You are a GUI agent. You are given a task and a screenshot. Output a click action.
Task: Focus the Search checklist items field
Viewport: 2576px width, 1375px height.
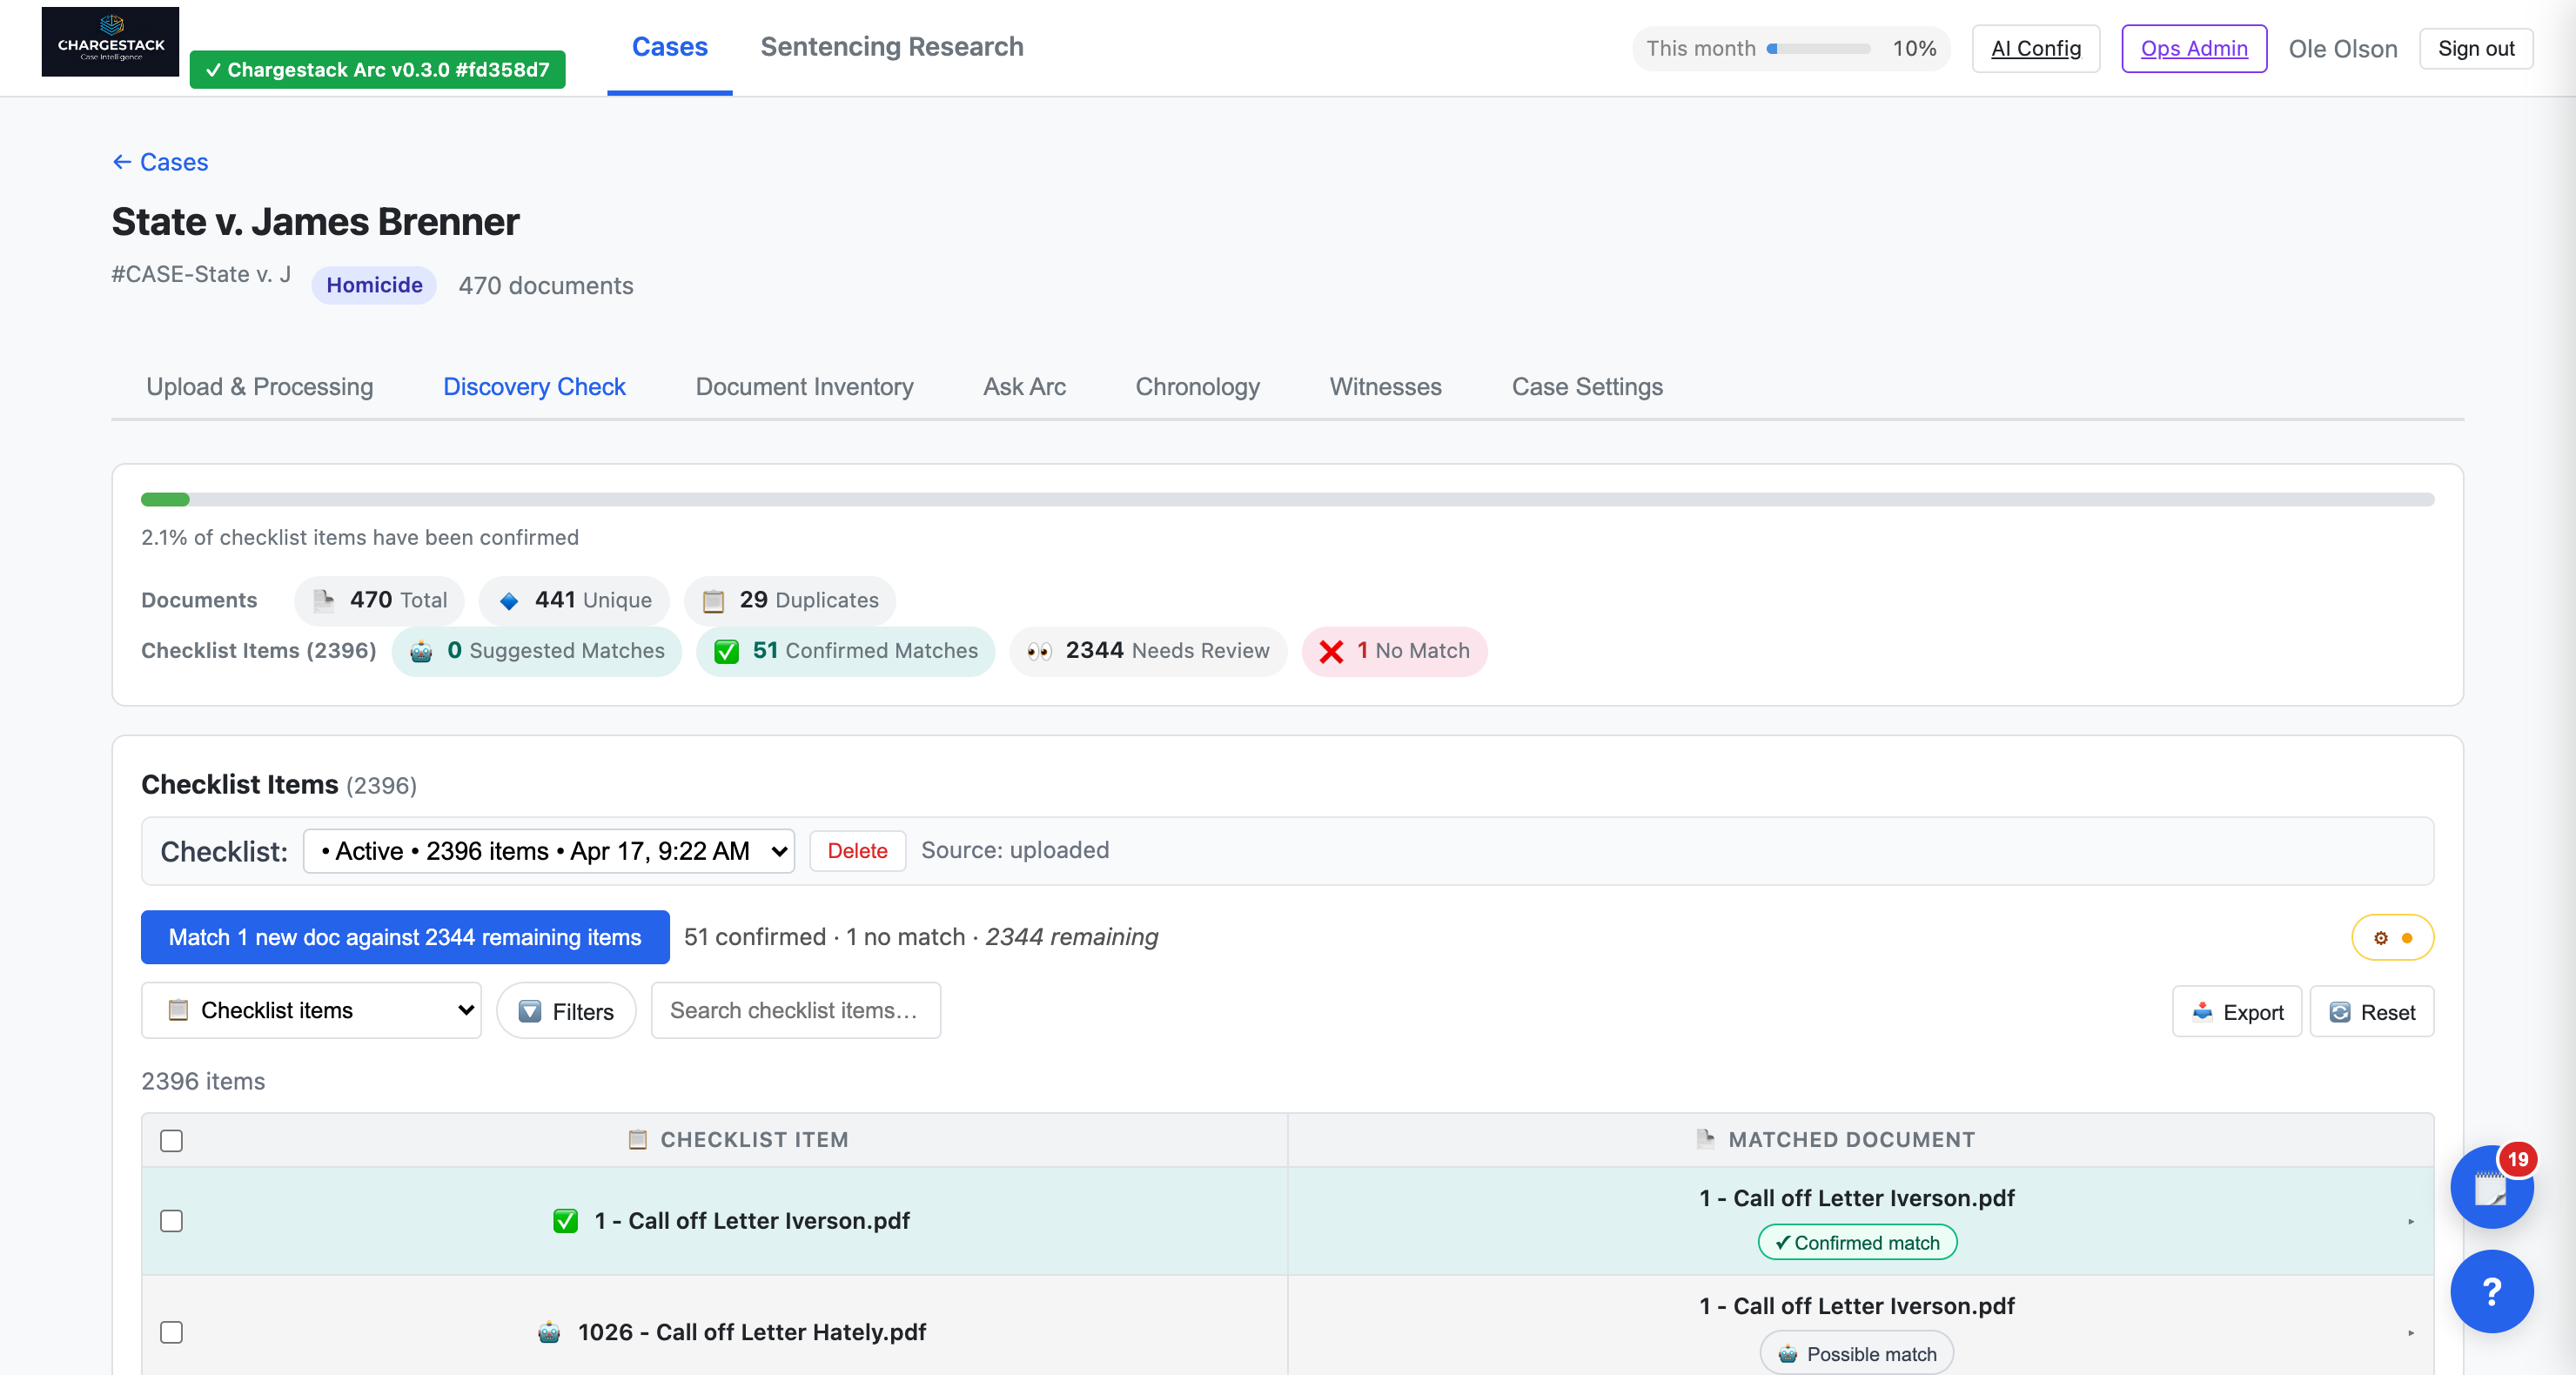(x=795, y=1010)
